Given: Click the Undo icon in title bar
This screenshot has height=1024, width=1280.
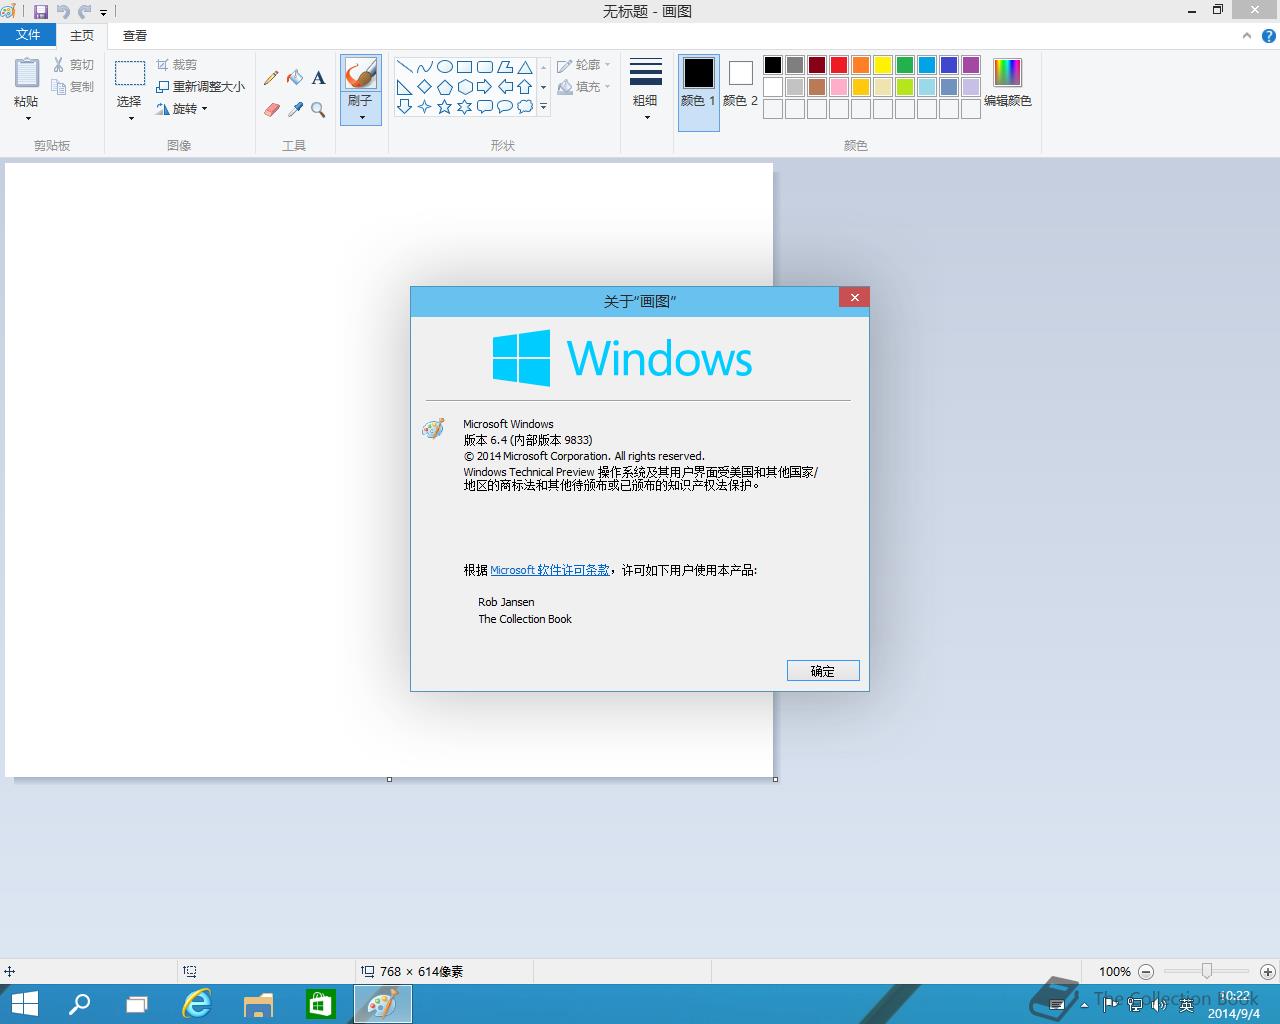Looking at the screenshot, I should coord(63,12).
